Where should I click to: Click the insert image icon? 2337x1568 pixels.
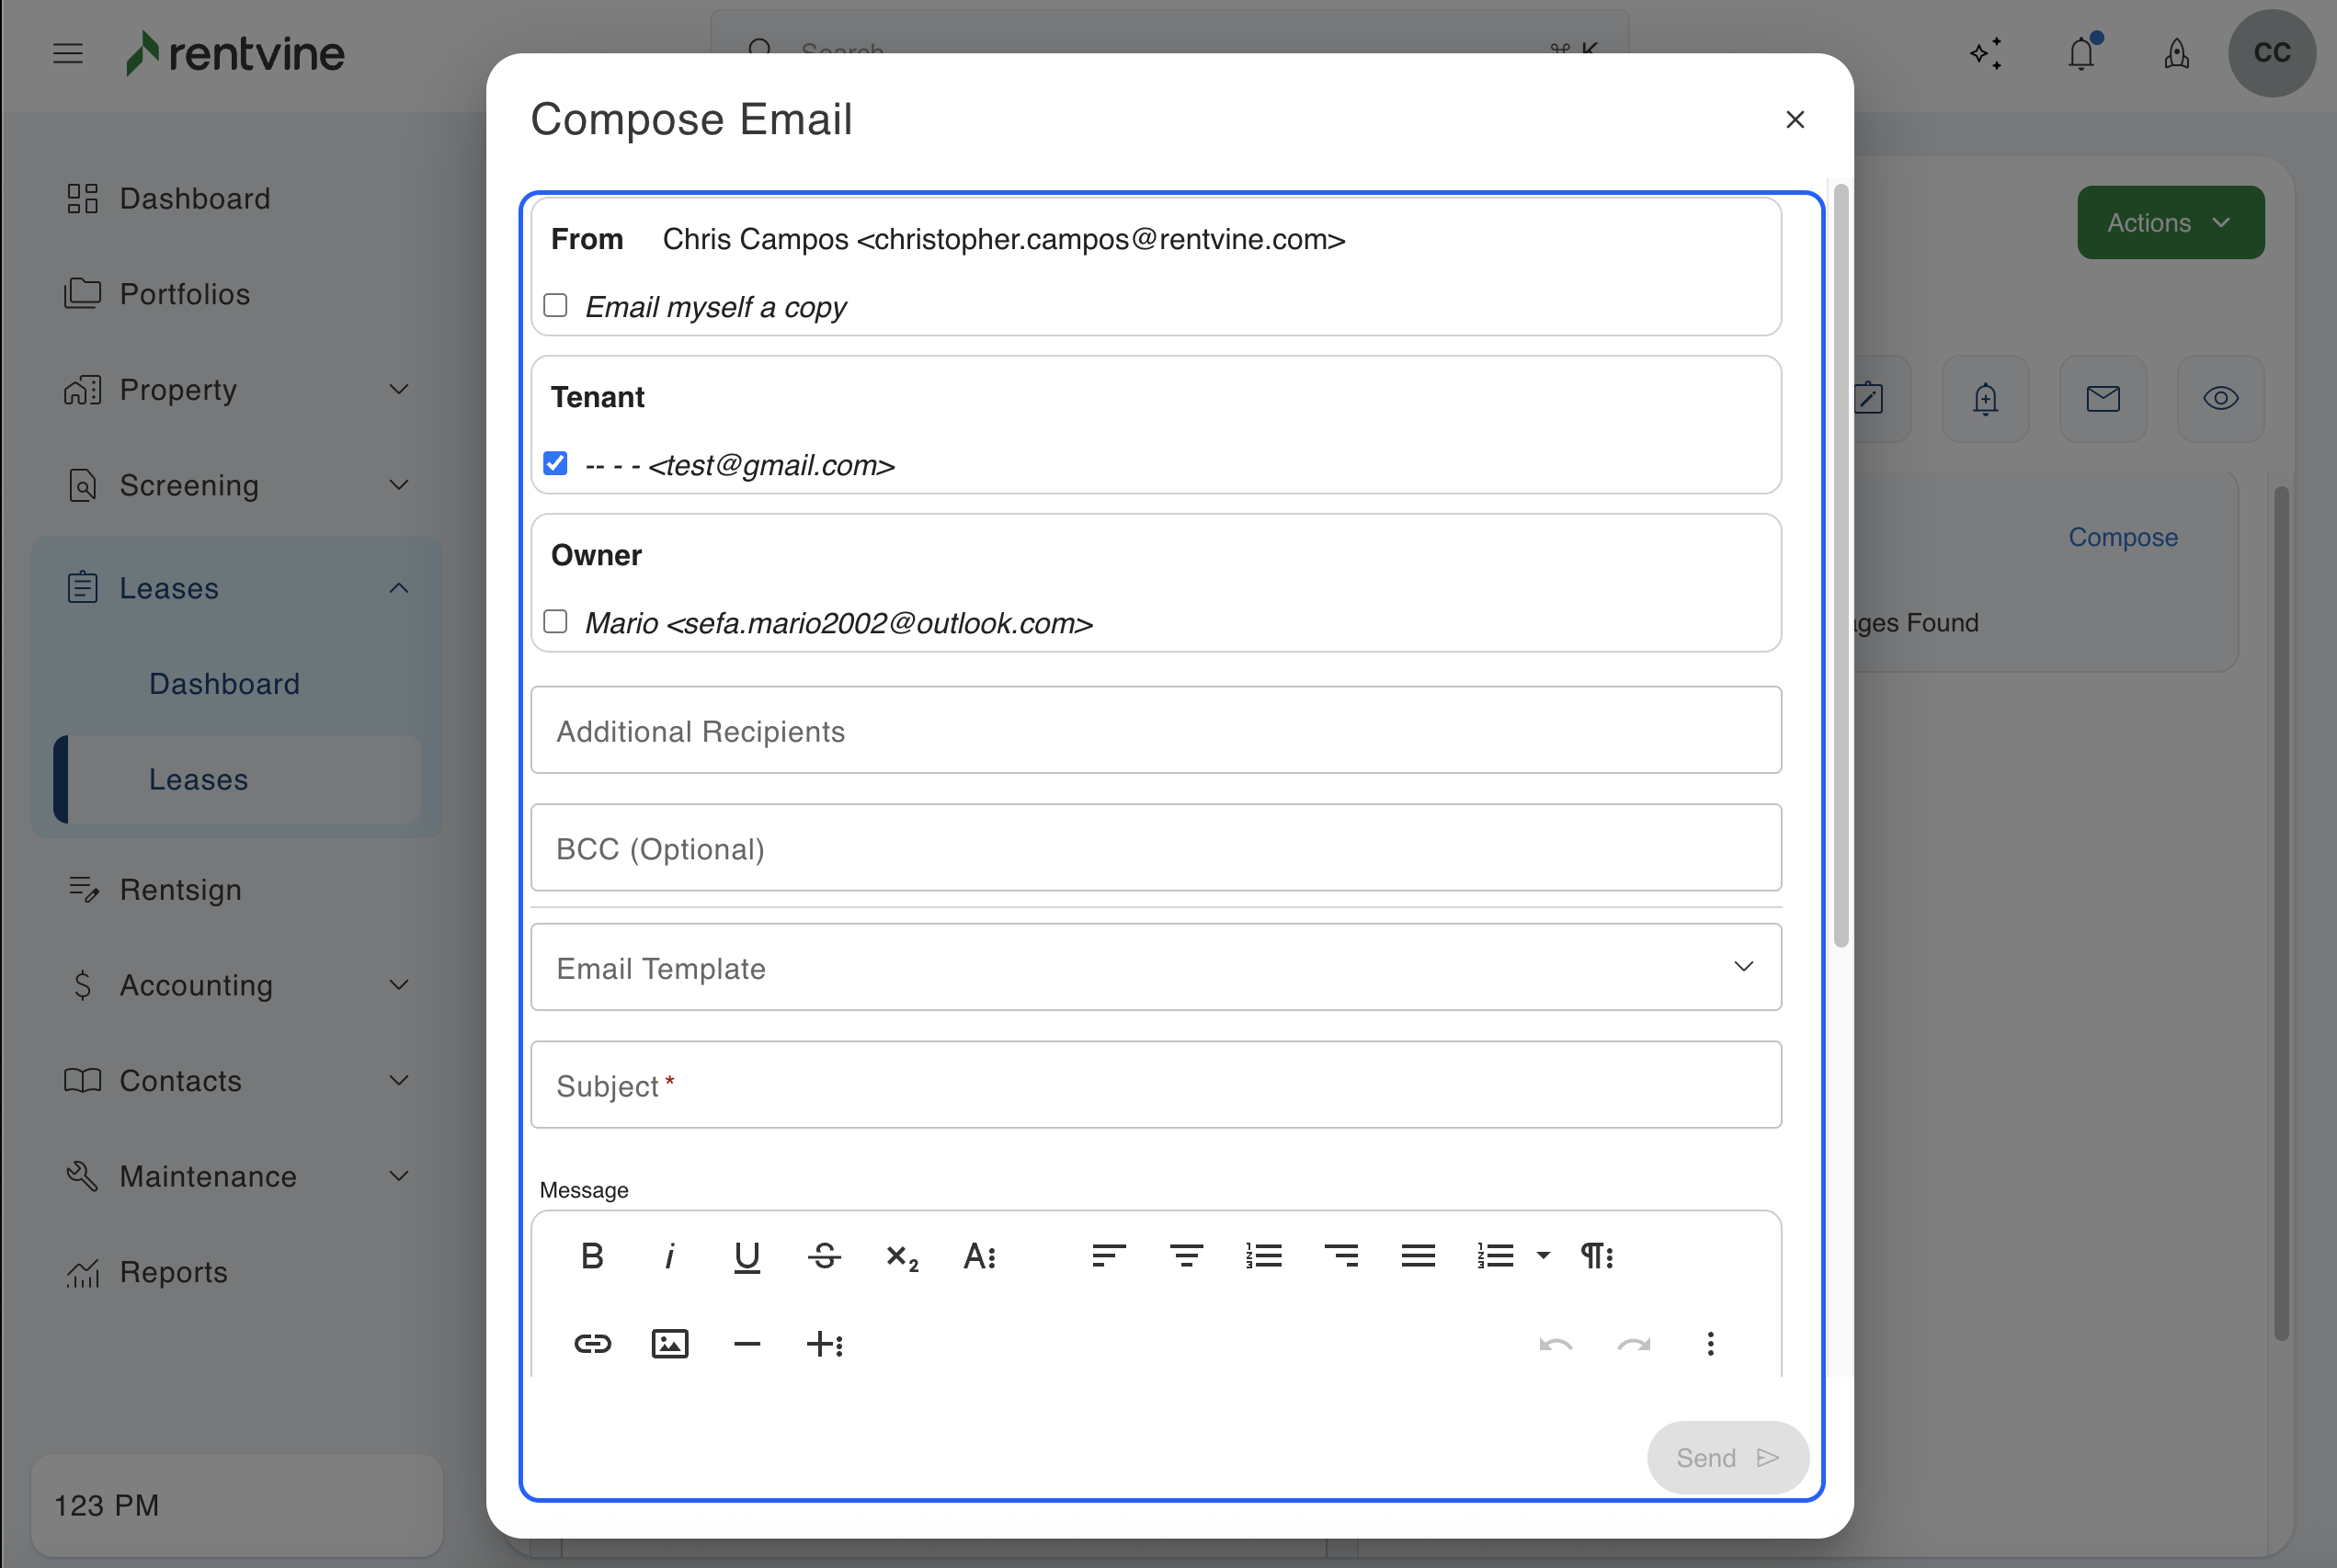[x=669, y=1344]
